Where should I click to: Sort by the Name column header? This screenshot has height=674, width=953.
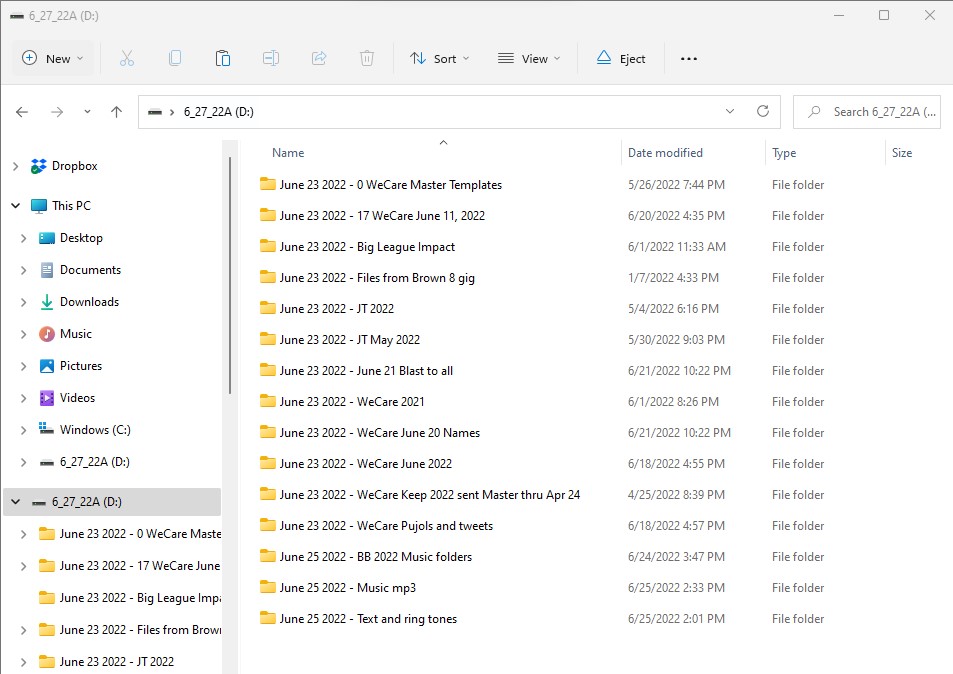[x=288, y=153]
